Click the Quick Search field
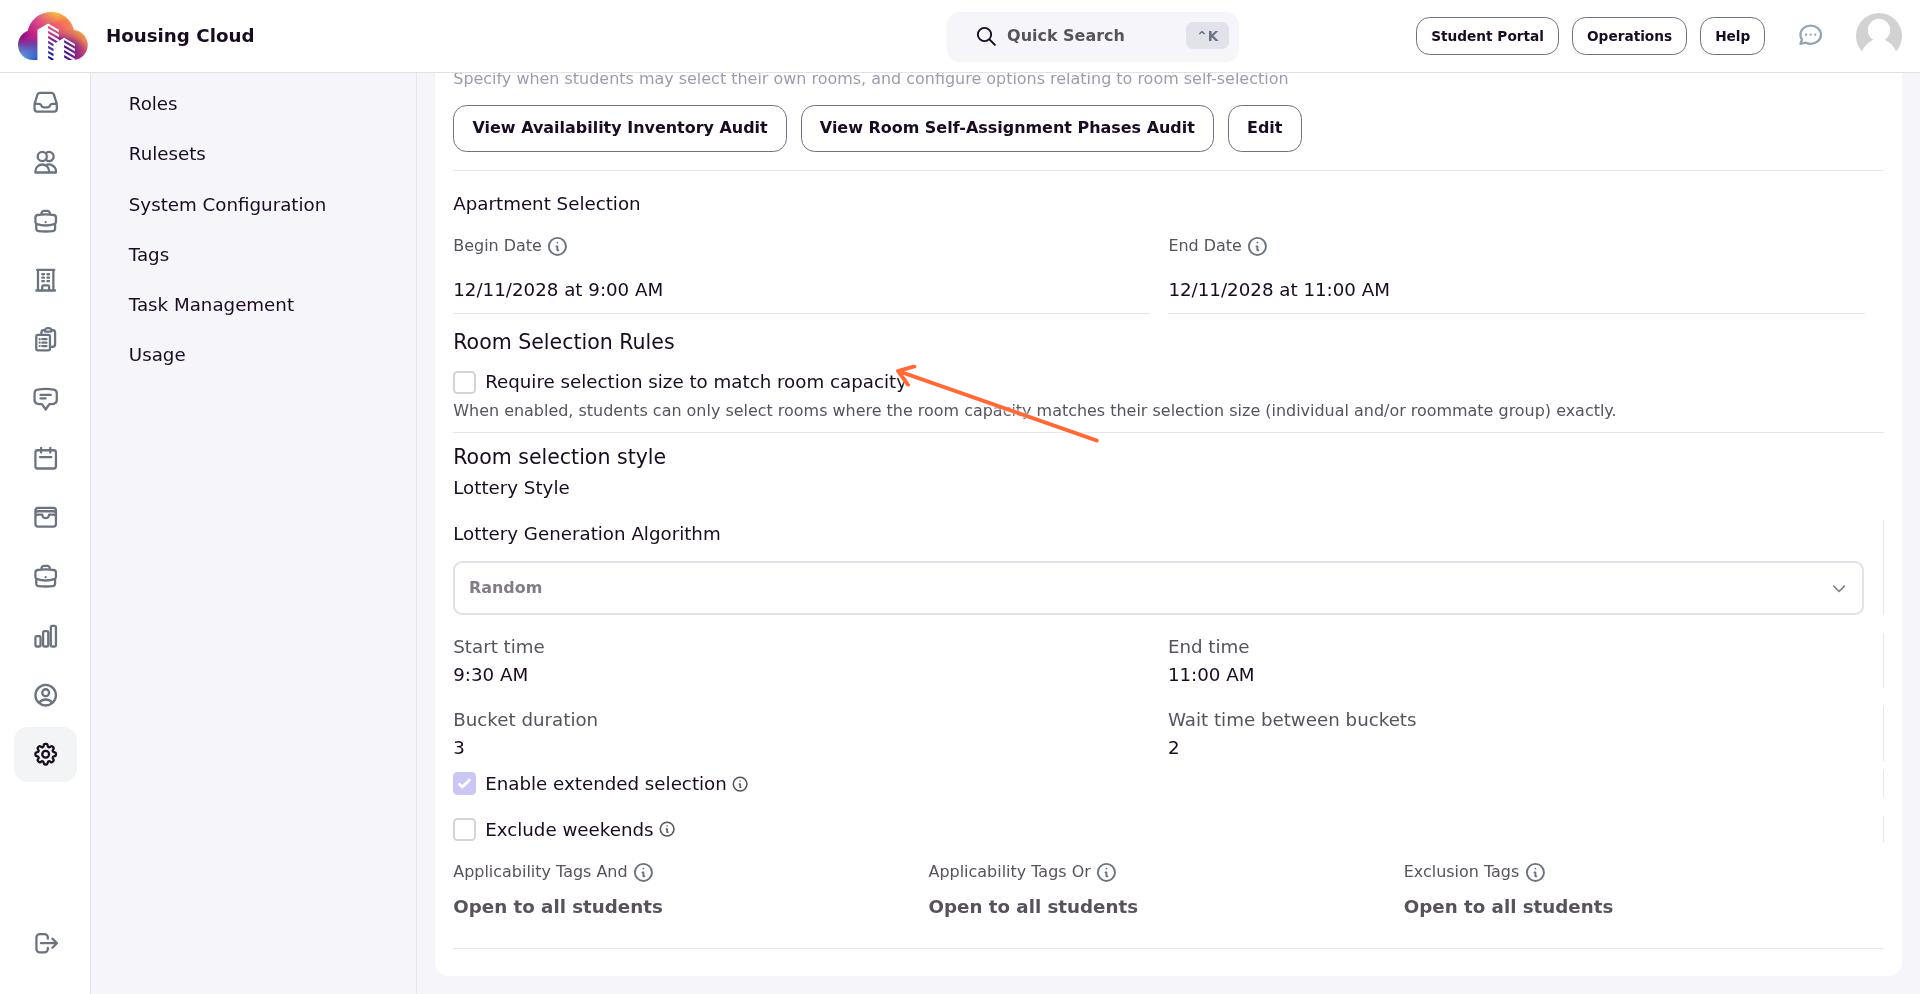Viewport: 1920px width, 994px height. tap(1092, 36)
